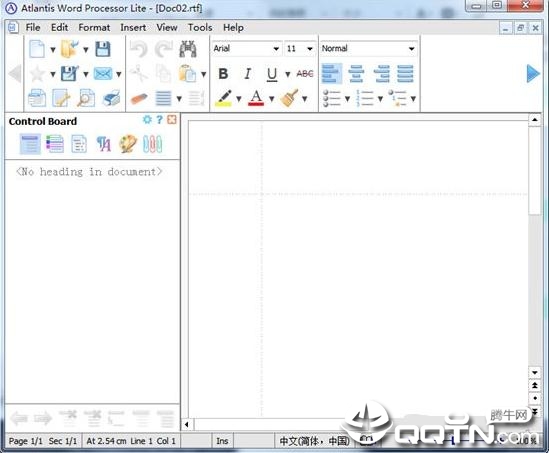Click the Save As floppy with pencil icon

coord(69,74)
